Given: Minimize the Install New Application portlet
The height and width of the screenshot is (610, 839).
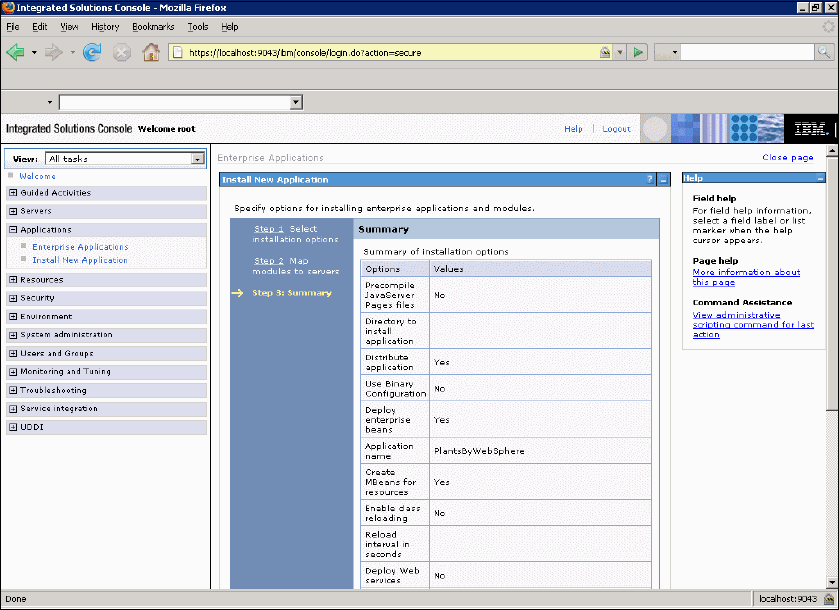Looking at the screenshot, I should [663, 180].
